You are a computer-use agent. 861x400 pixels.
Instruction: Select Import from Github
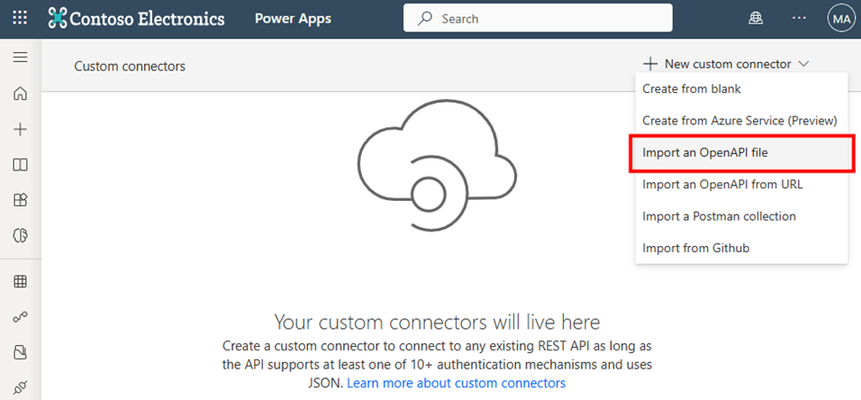[x=741, y=248]
